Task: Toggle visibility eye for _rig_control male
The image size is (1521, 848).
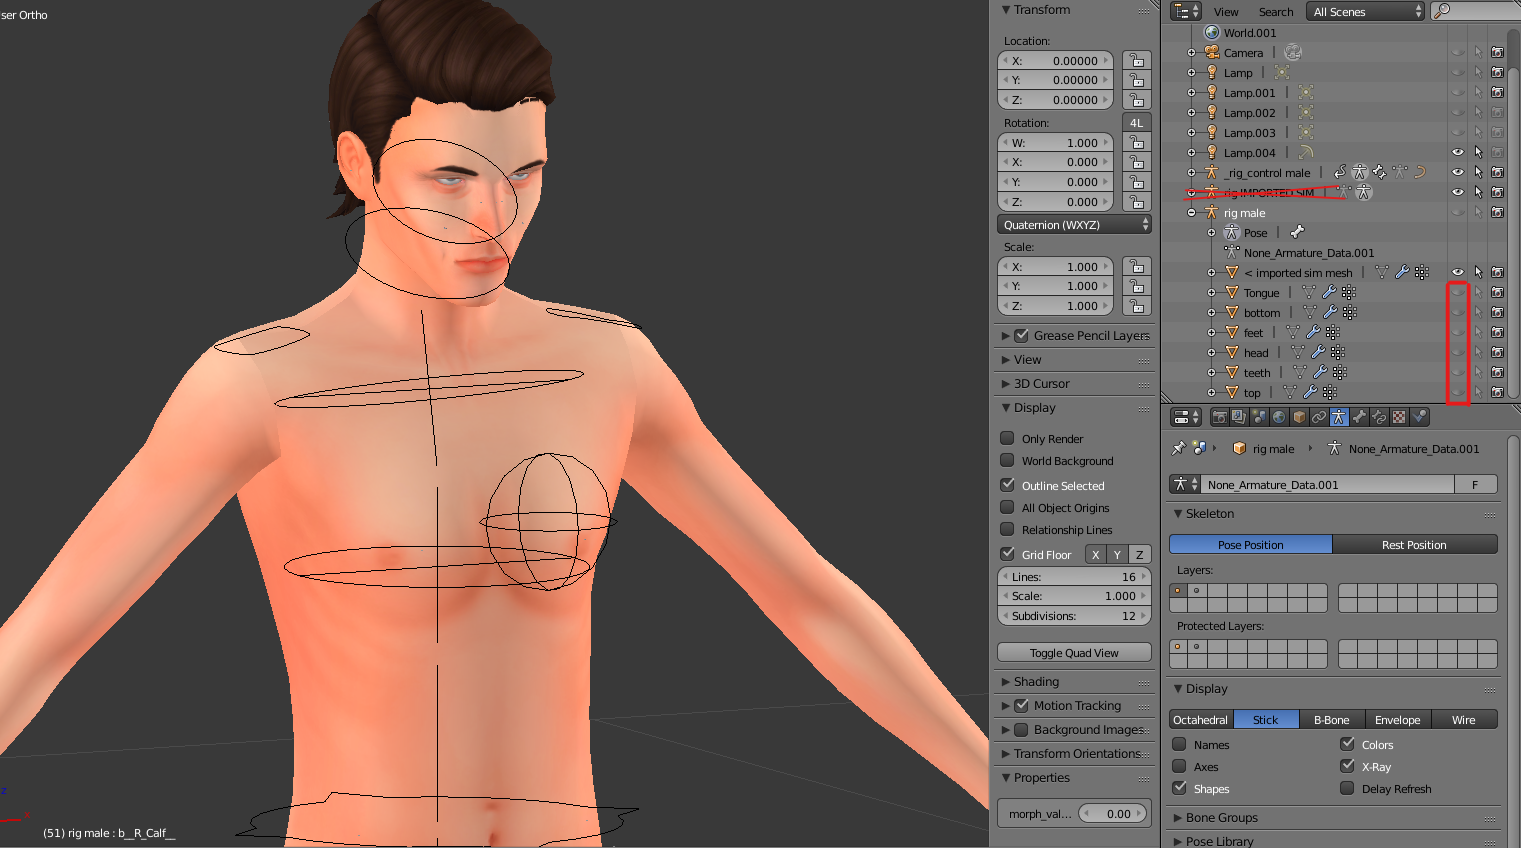Action: pos(1458,172)
